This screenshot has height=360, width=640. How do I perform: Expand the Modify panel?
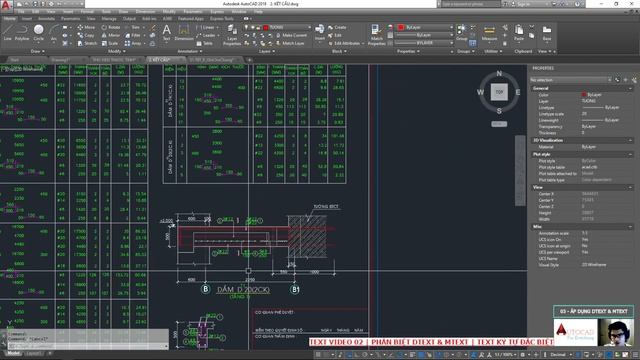coord(116,51)
